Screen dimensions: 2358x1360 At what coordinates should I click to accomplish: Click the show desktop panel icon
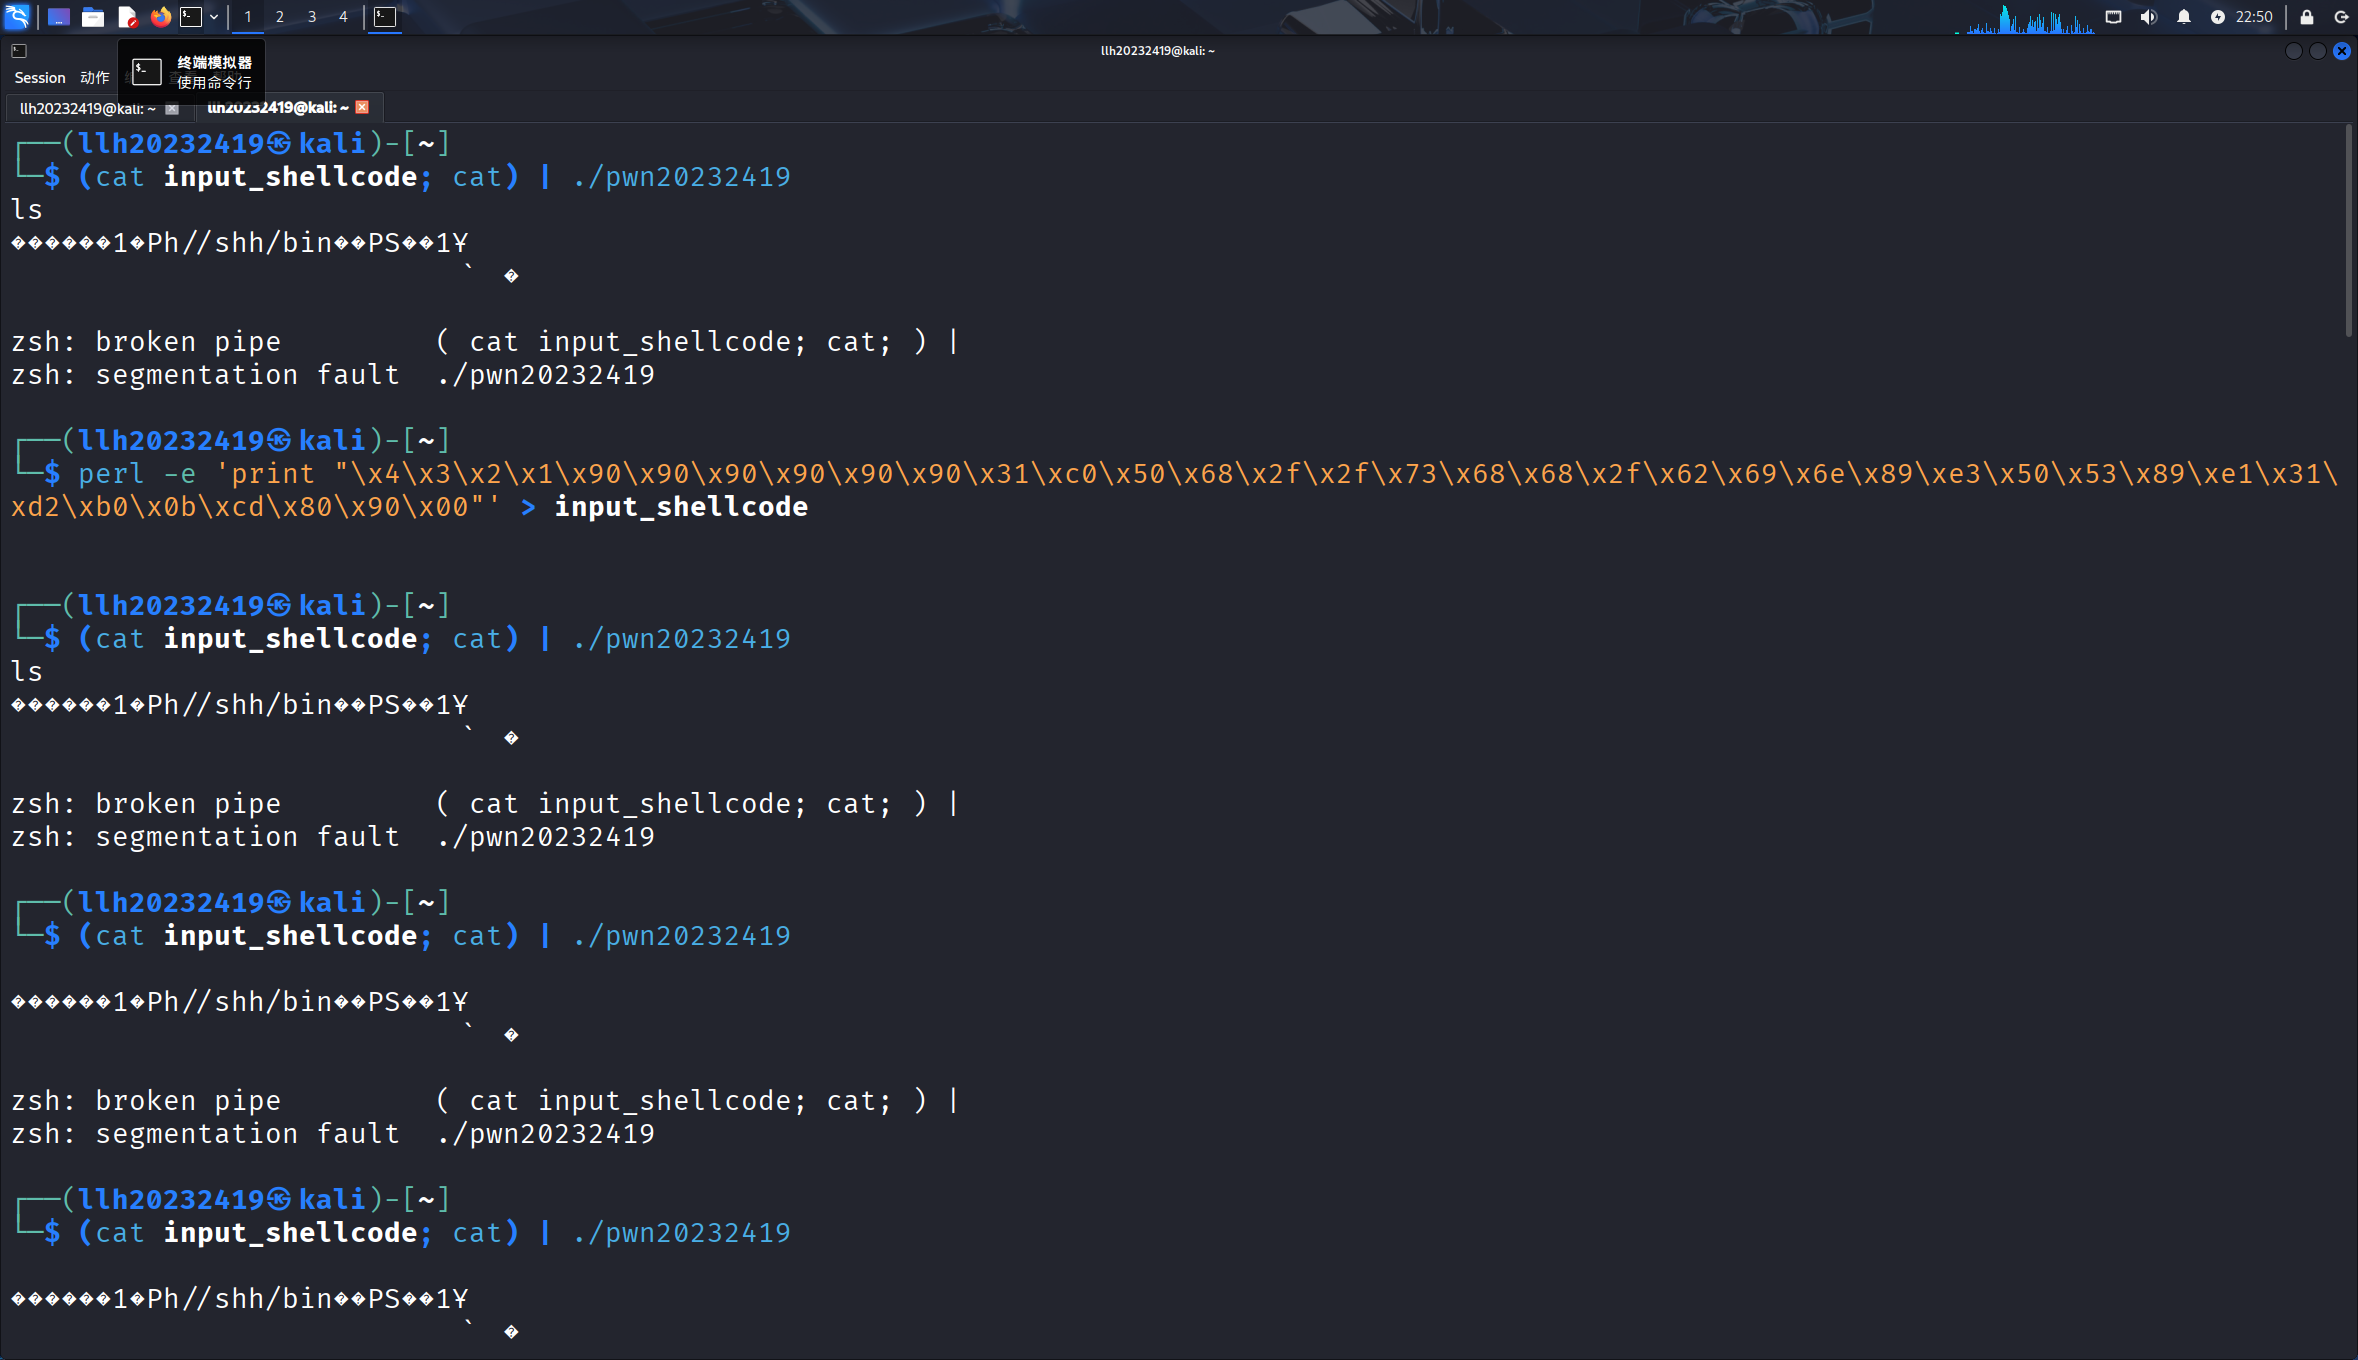[58, 16]
